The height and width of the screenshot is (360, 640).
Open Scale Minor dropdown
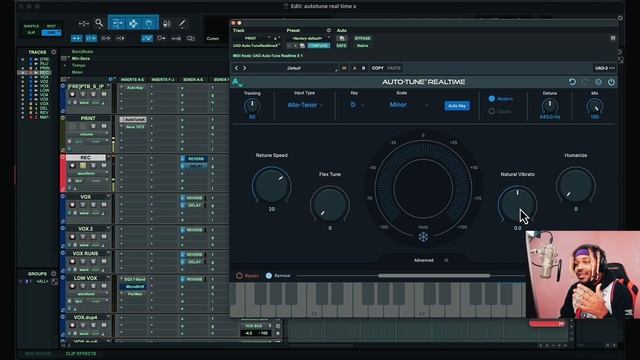pos(408,105)
